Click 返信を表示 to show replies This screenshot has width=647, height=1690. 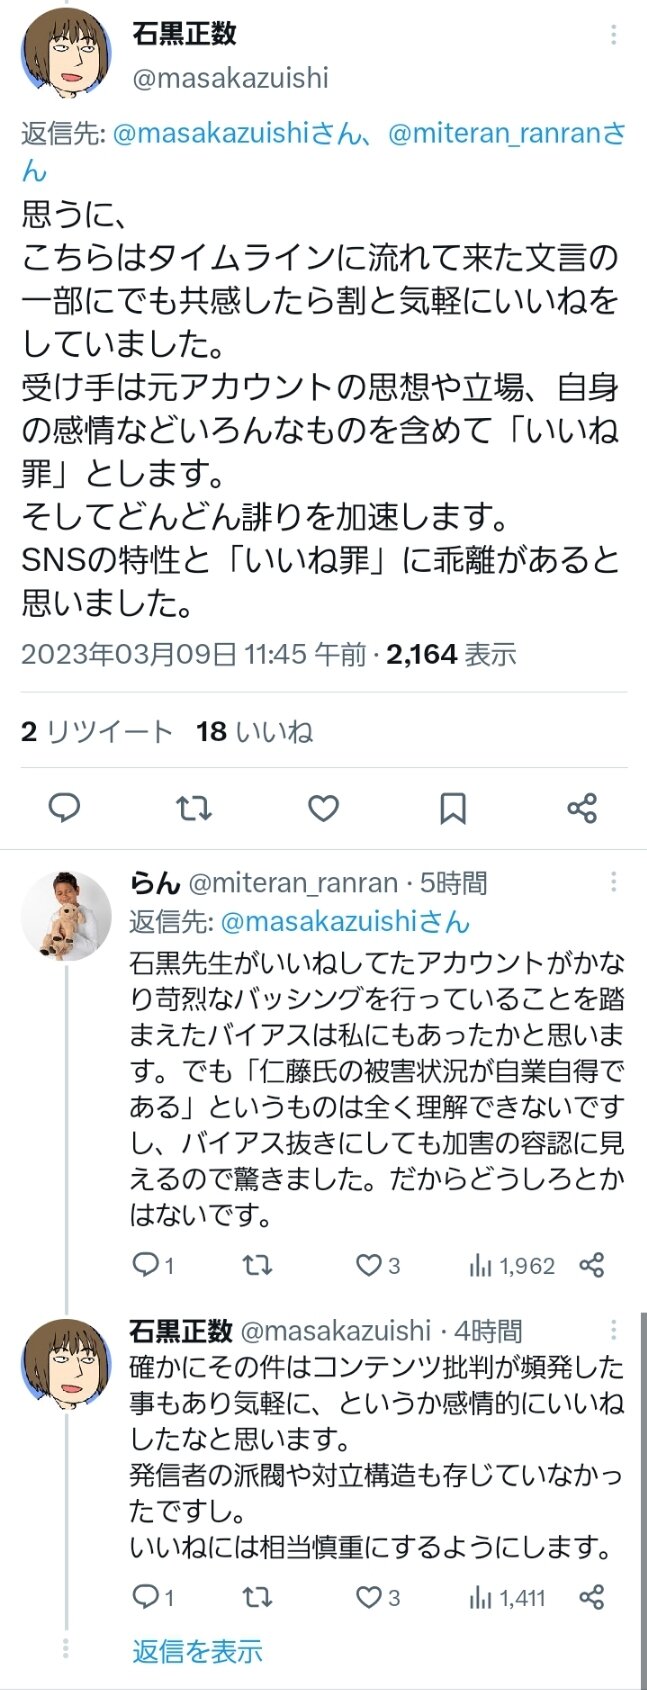pyautogui.click(x=197, y=1651)
